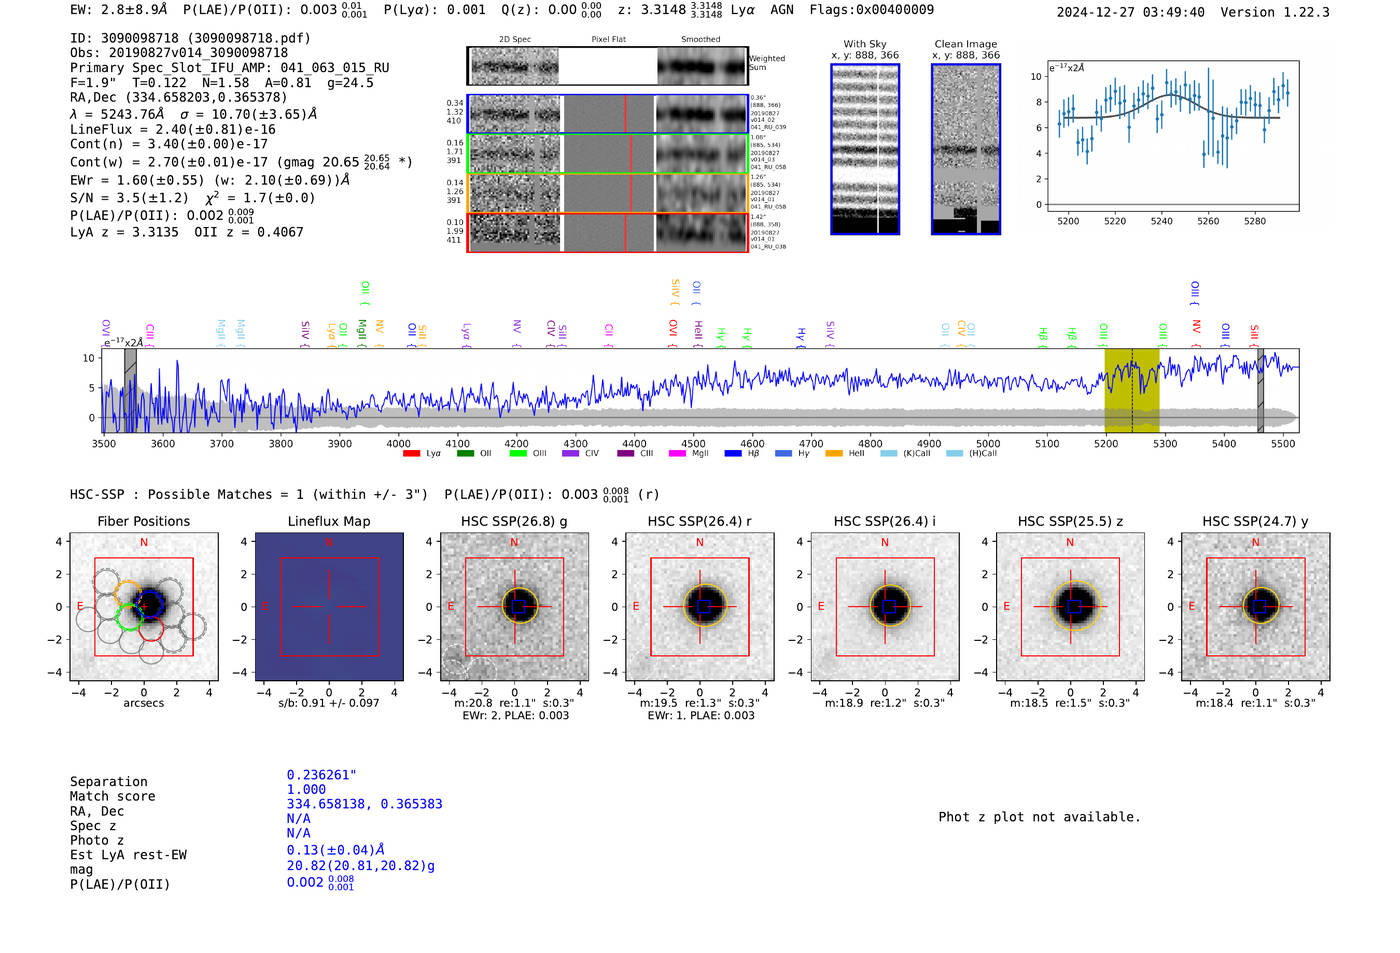
Task: Click the P(Lyα): 0.001 header value
Action: pos(435,10)
